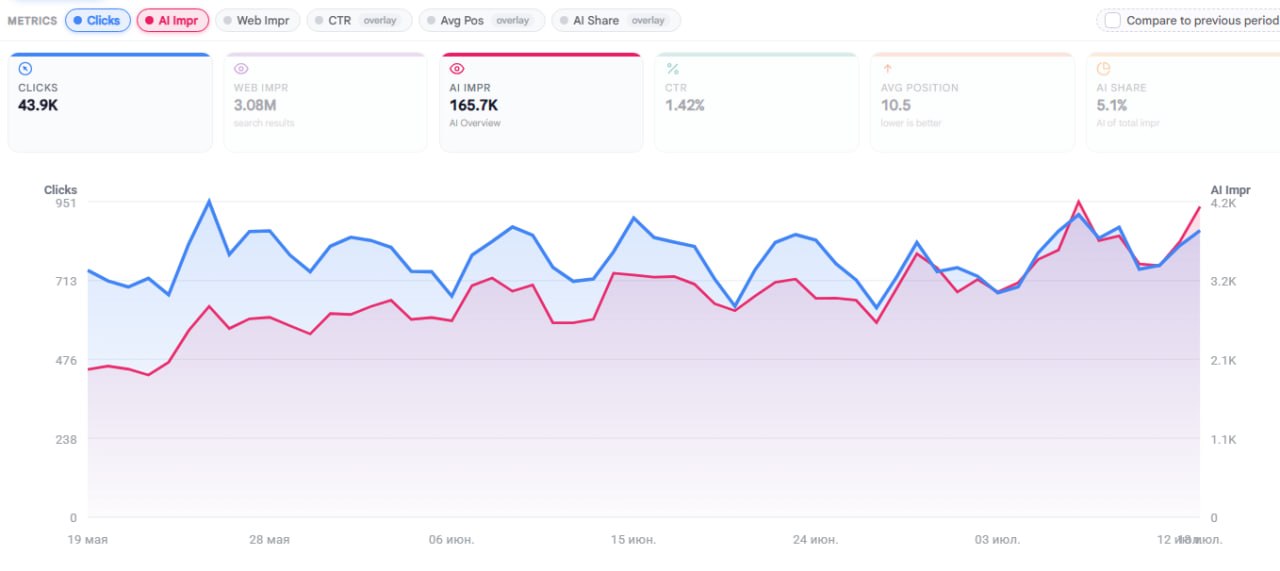Click the Clicks card cursor icon
1280x571 pixels.
pyautogui.click(x=26, y=69)
